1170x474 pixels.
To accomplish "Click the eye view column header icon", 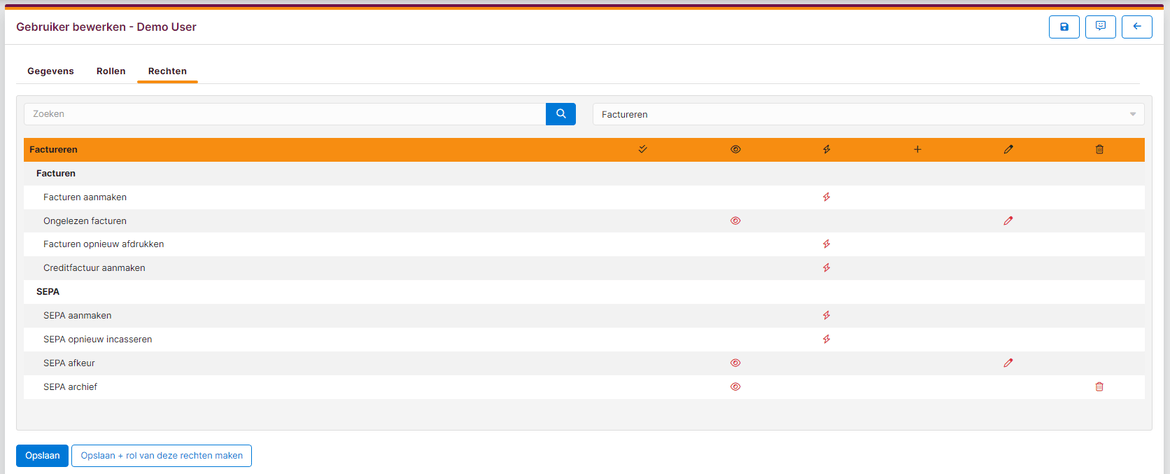I will (735, 149).
